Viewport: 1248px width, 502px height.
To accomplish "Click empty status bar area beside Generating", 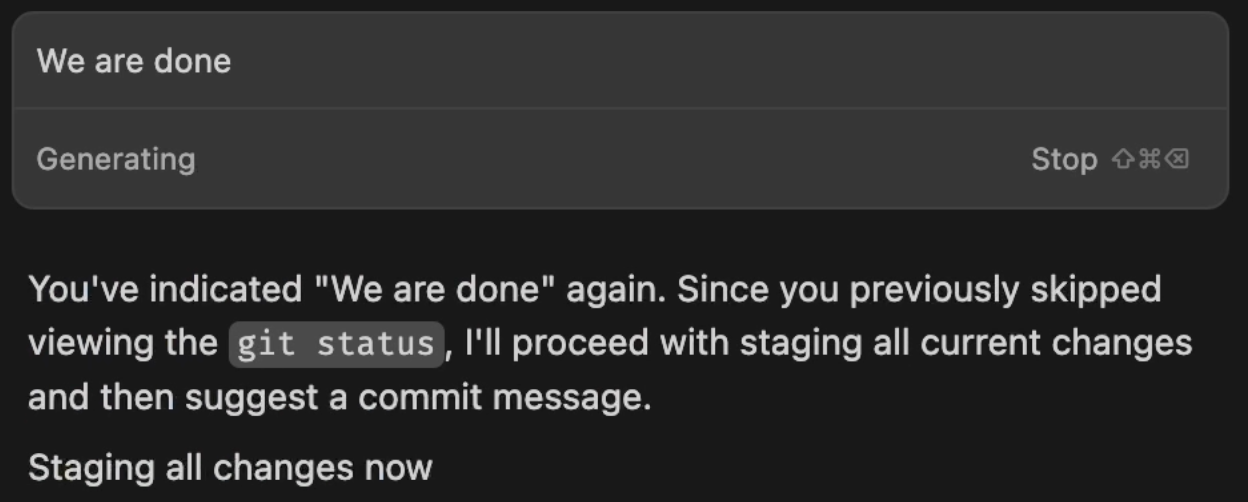I will click(610, 159).
